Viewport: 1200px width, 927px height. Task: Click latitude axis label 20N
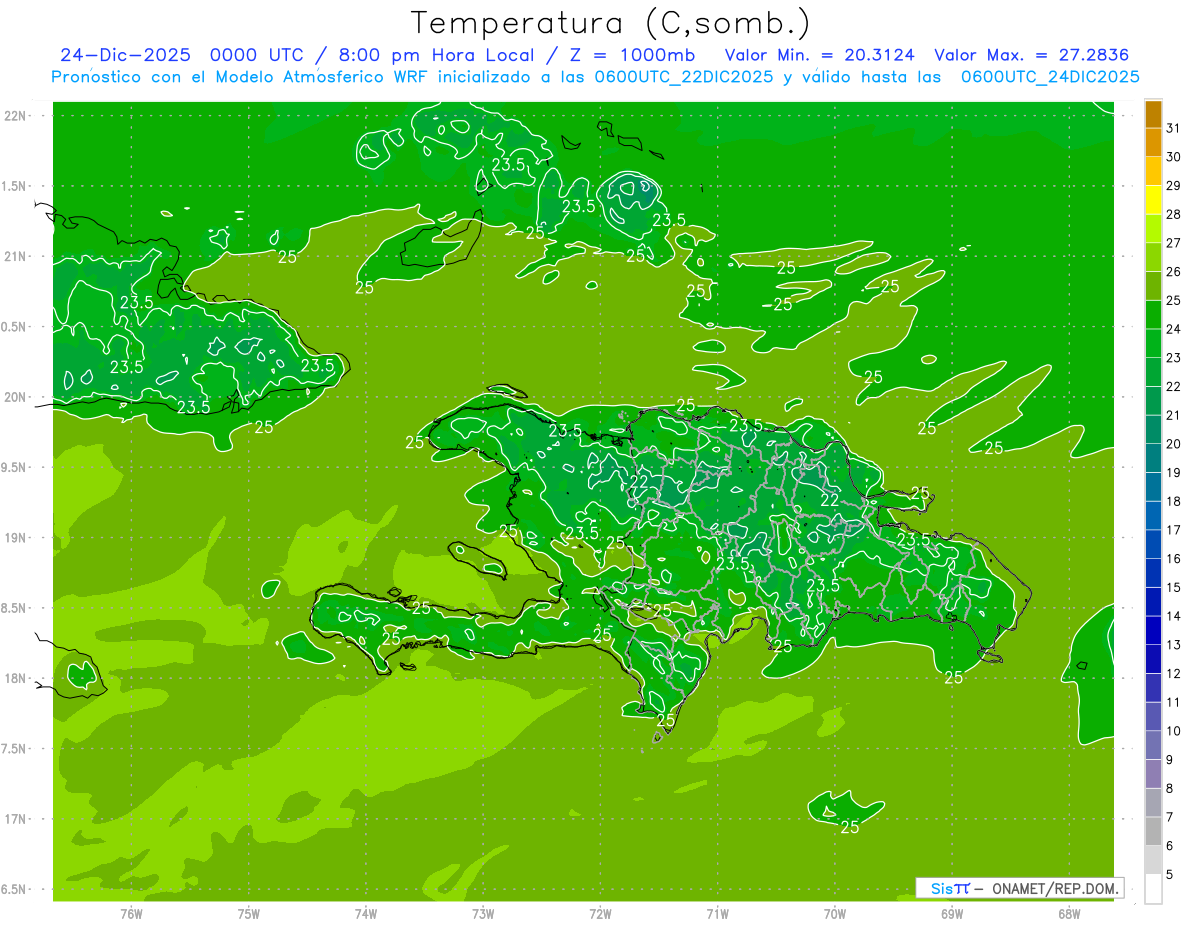pyautogui.click(x=16, y=397)
